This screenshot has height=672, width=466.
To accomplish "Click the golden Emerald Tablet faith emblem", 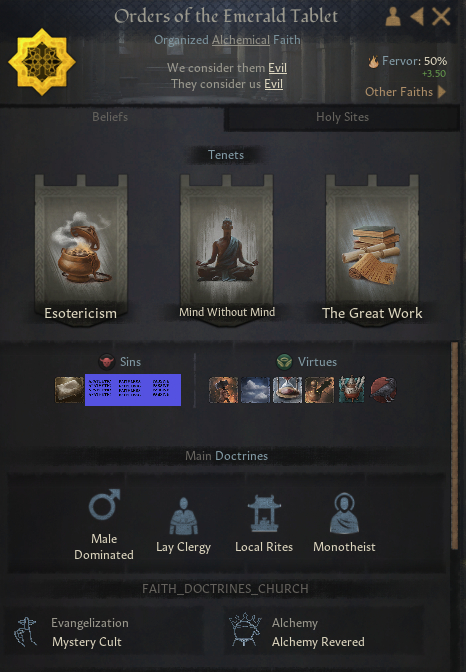I will click(x=42, y=62).
